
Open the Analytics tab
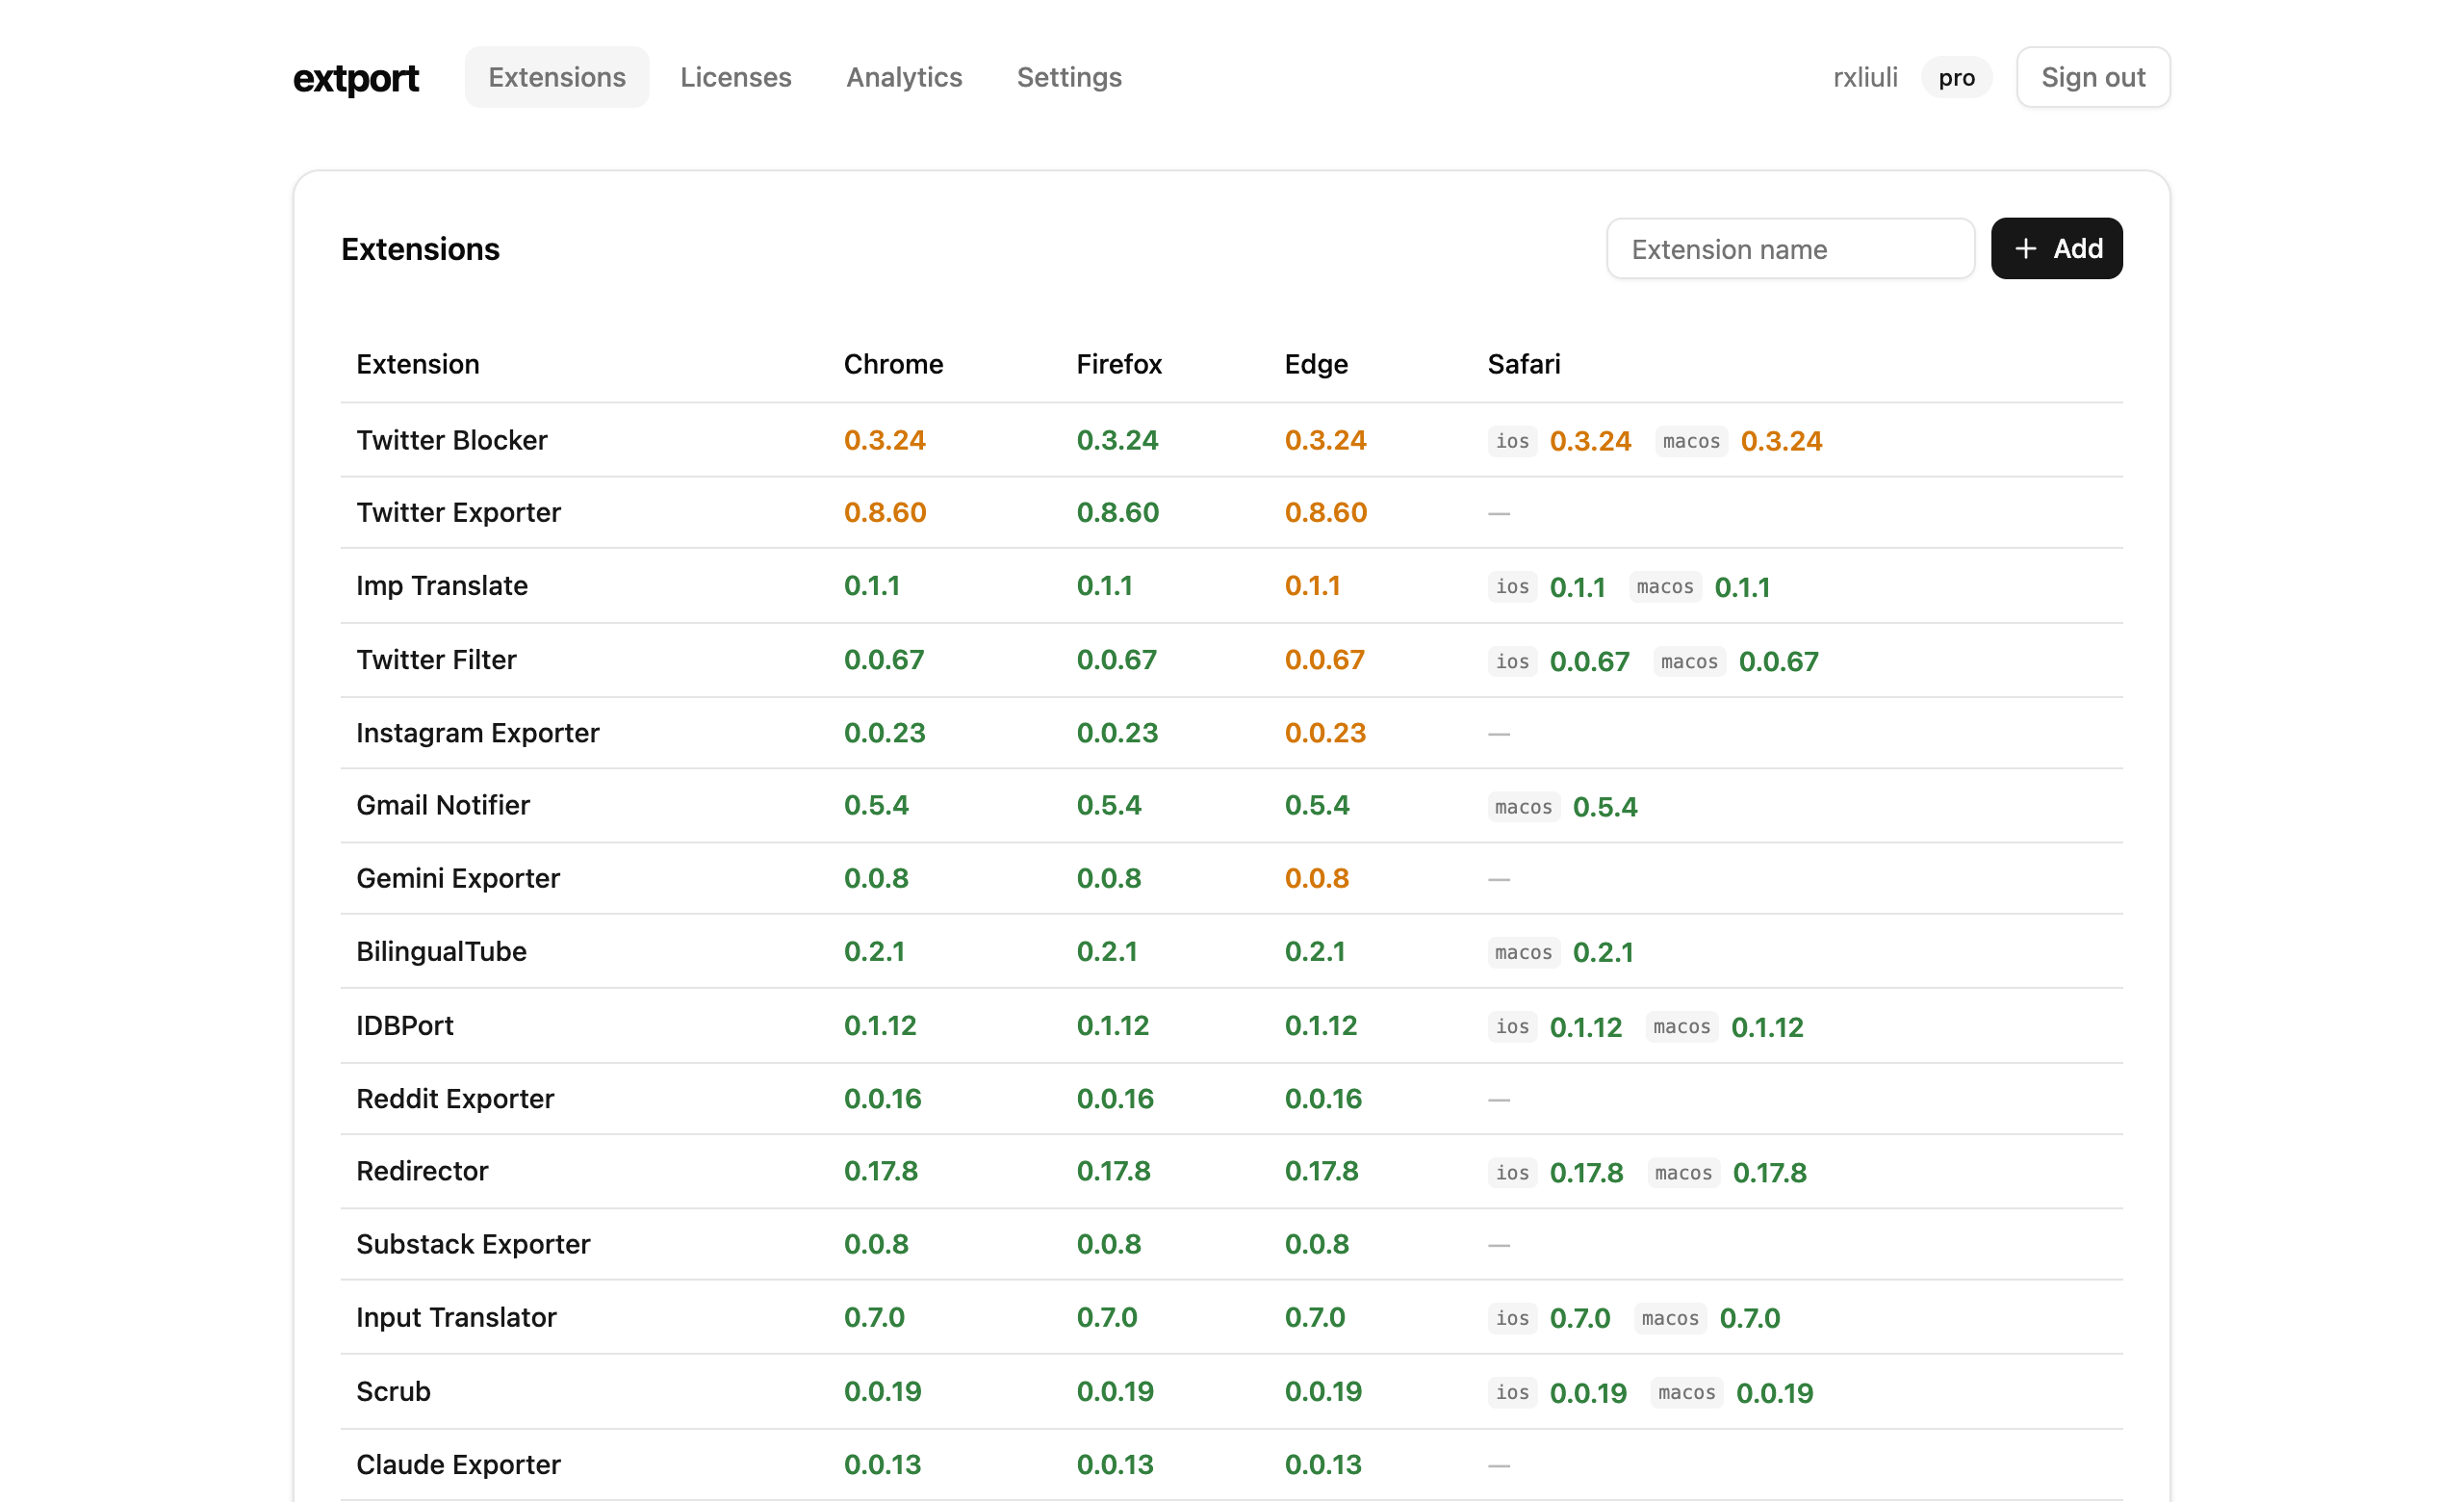click(x=904, y=77)
